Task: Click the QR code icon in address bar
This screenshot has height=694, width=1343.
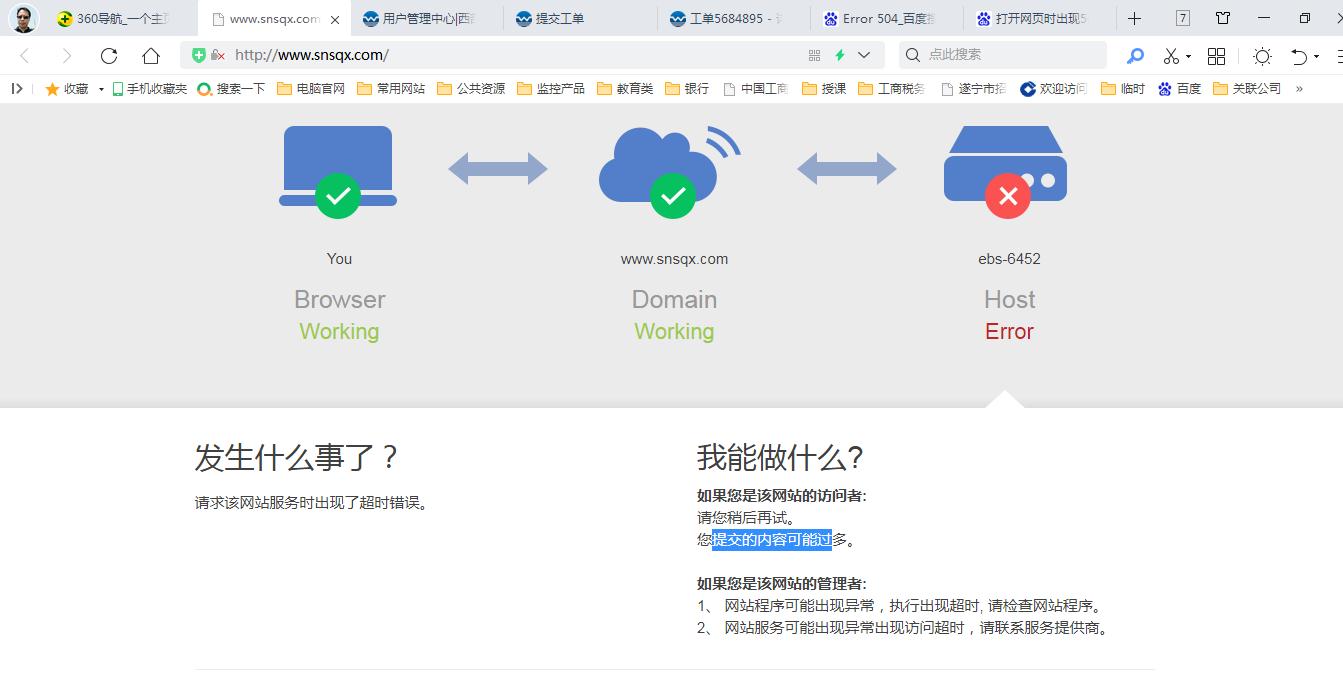Action: coord(814,56)
